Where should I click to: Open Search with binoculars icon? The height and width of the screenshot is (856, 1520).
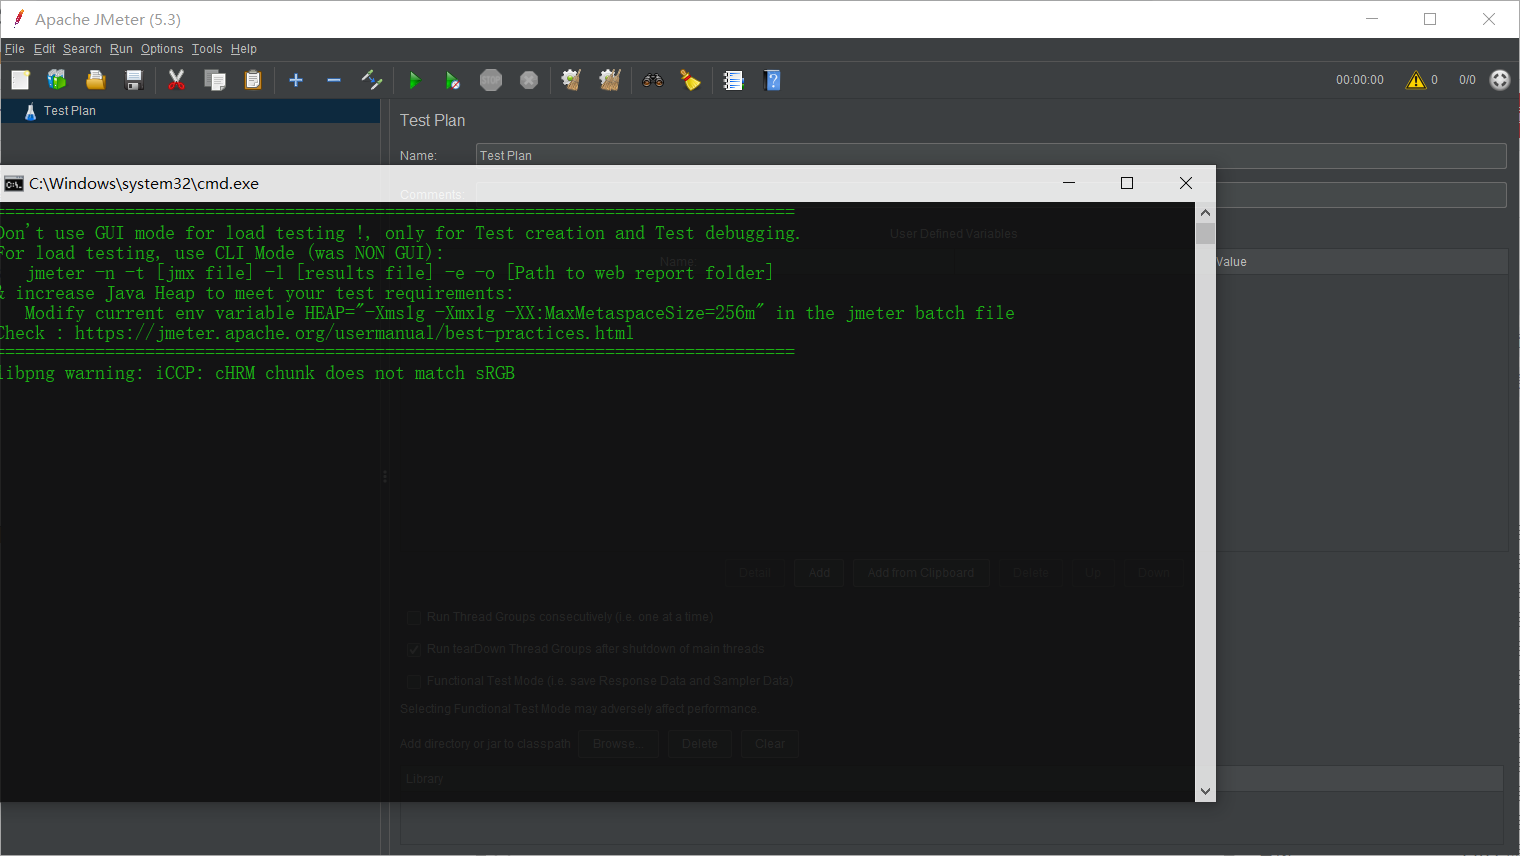(x=653, y=80)
